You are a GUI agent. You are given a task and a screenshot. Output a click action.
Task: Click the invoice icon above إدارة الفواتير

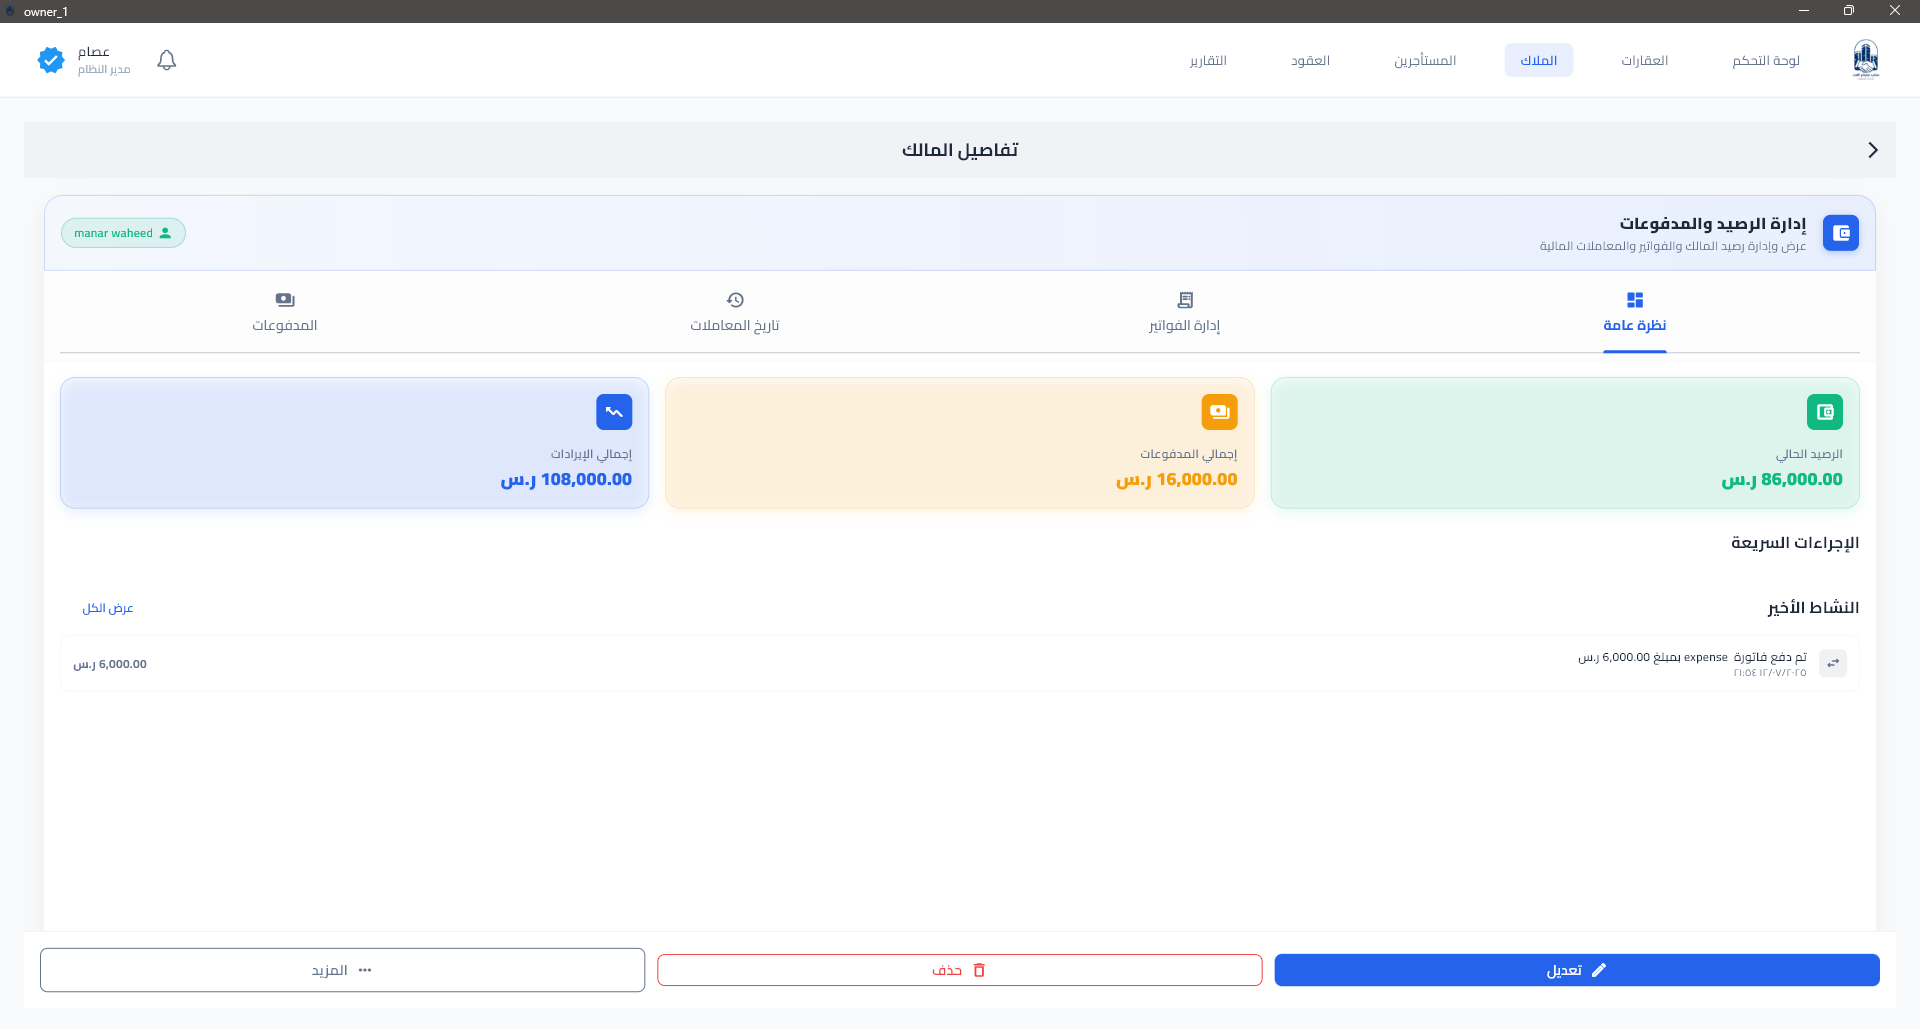point(1185,300)
